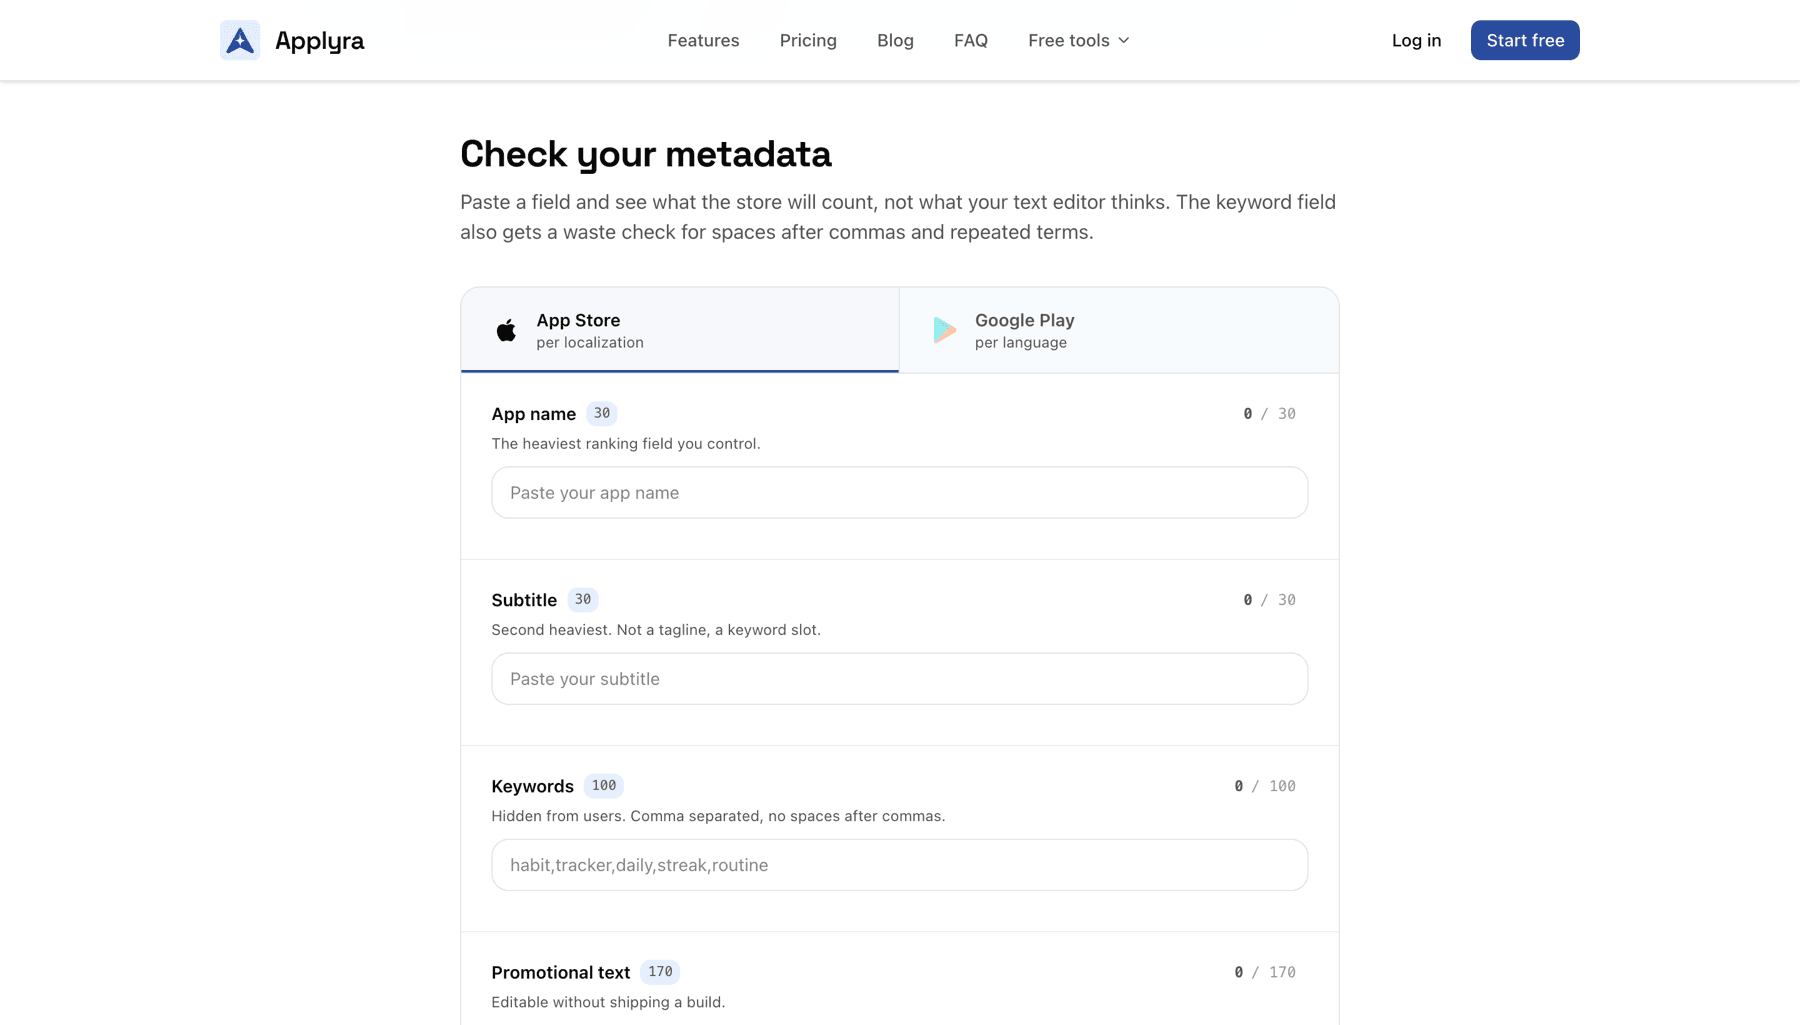Click the Google Play triangle icon

tap(944, 330)
